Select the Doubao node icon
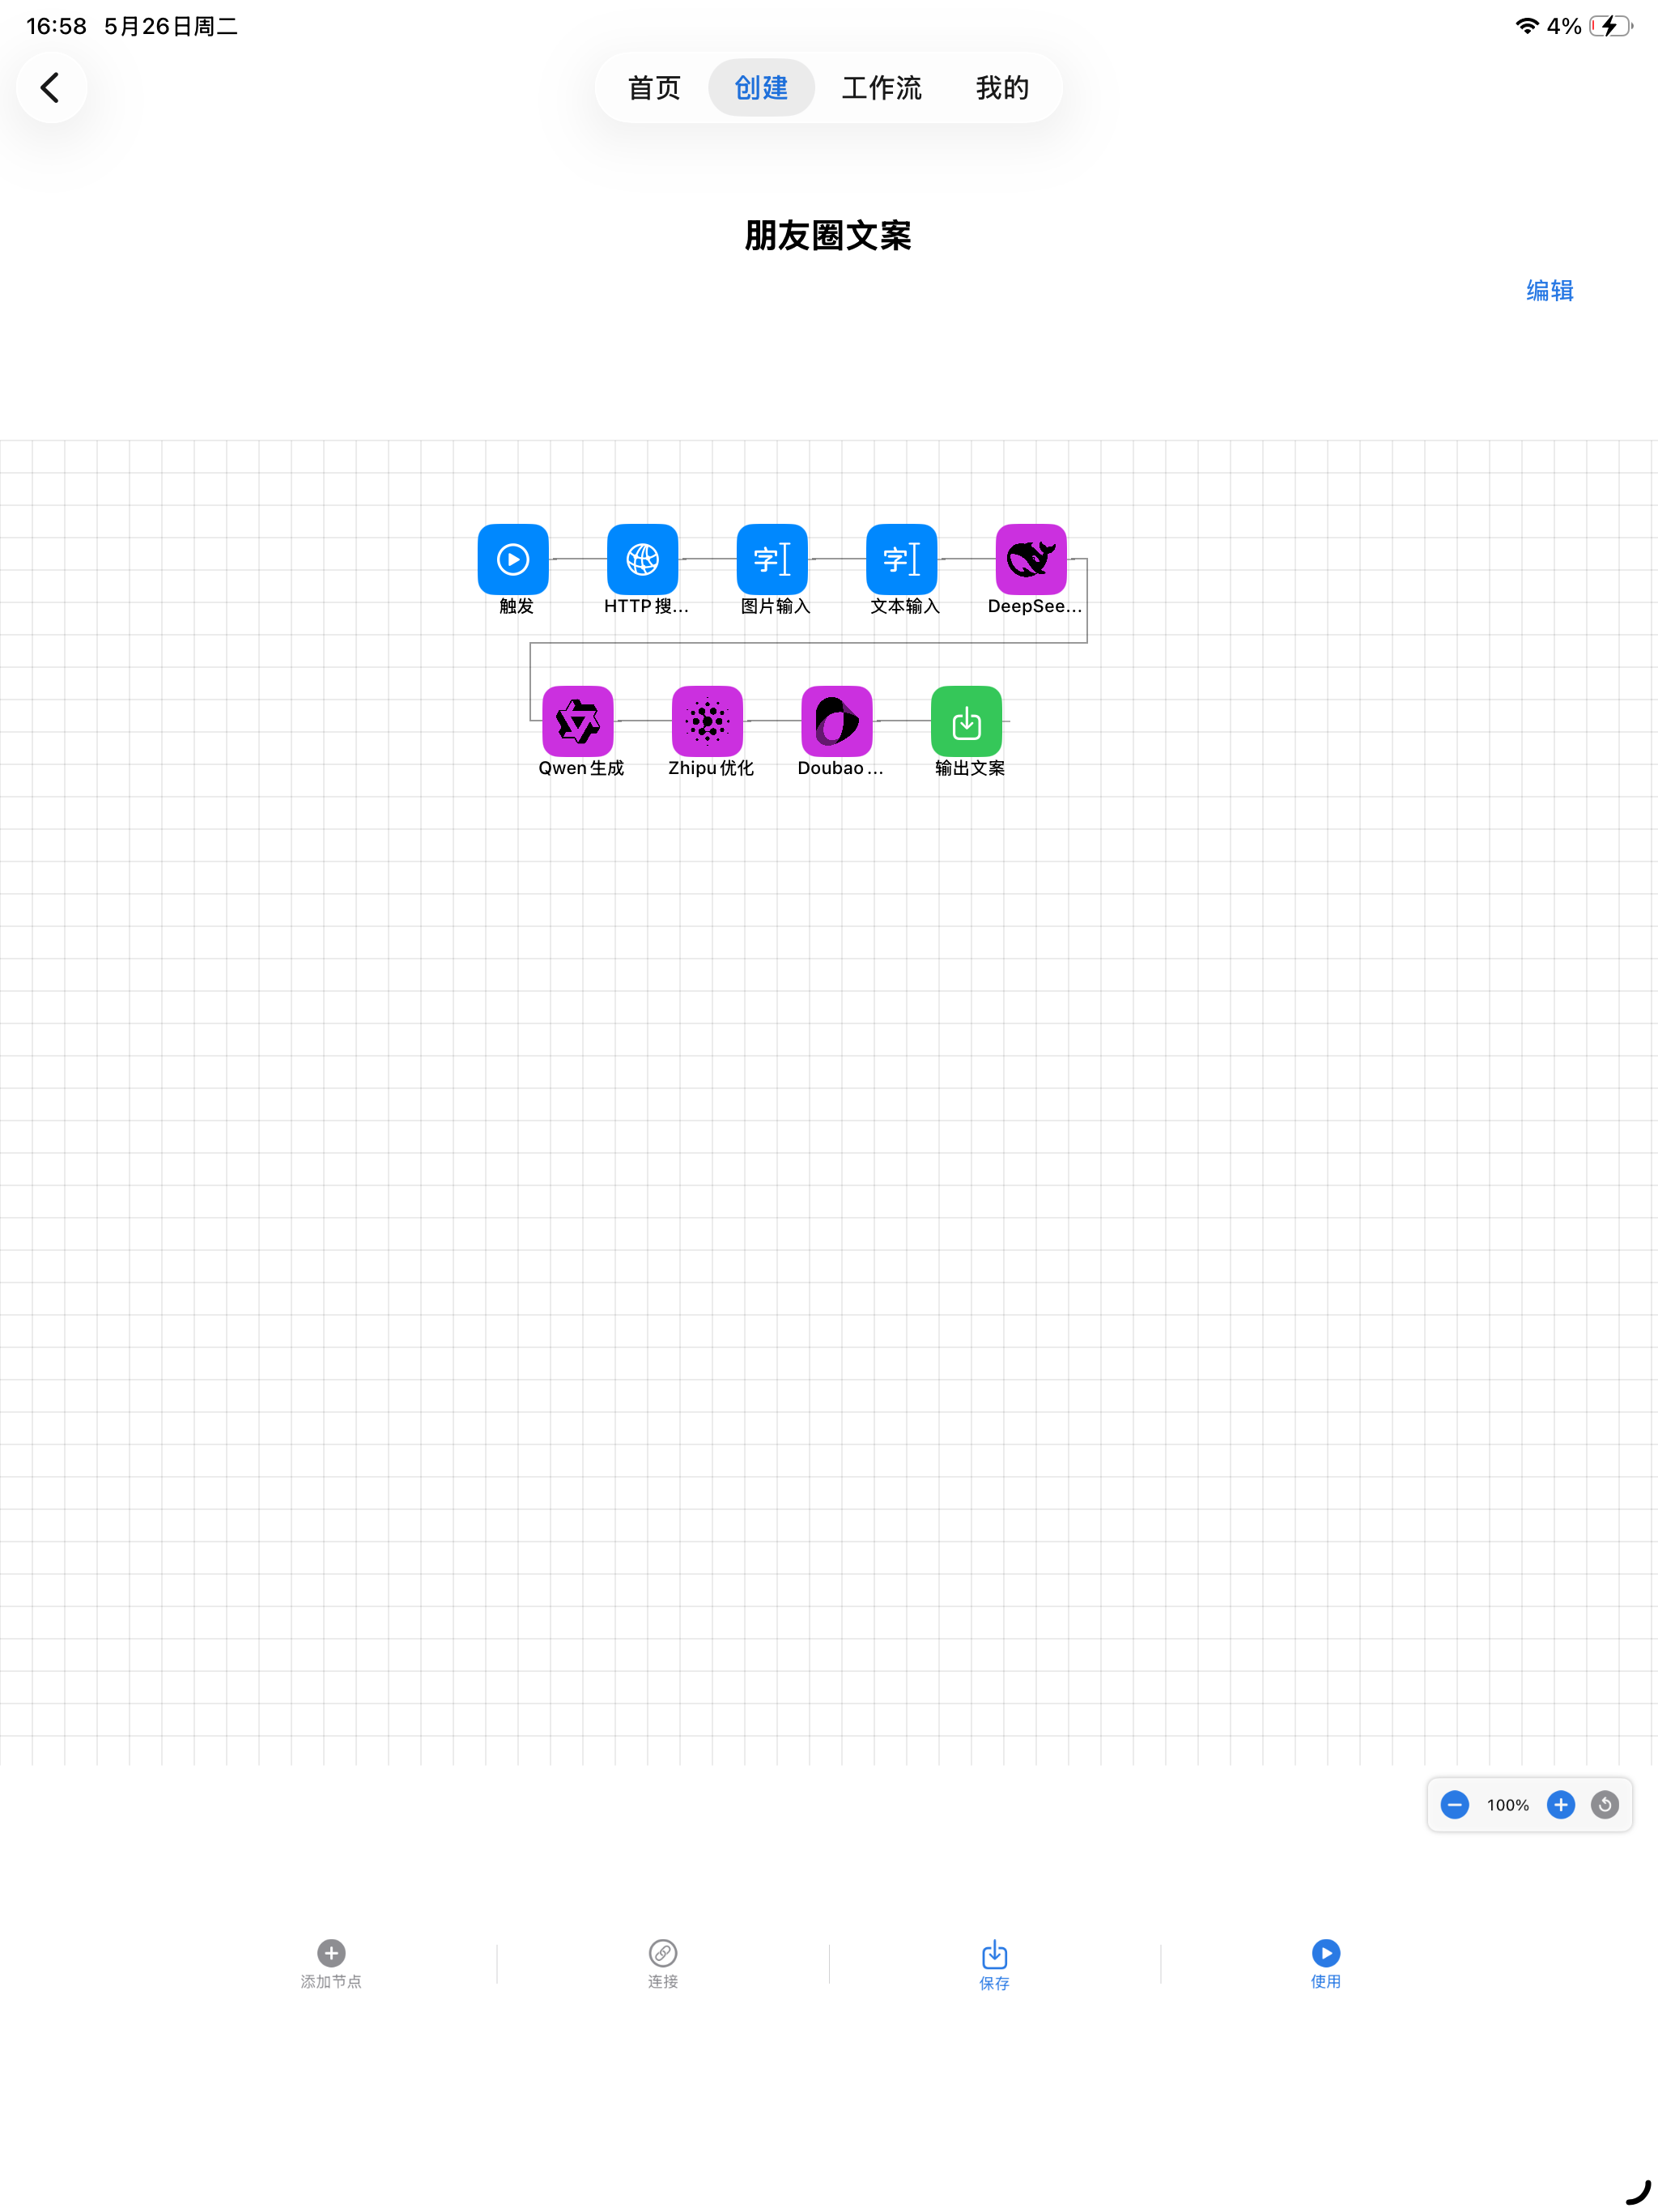The height and width of the screenshot is (2212, 1658). pos(837,721)
